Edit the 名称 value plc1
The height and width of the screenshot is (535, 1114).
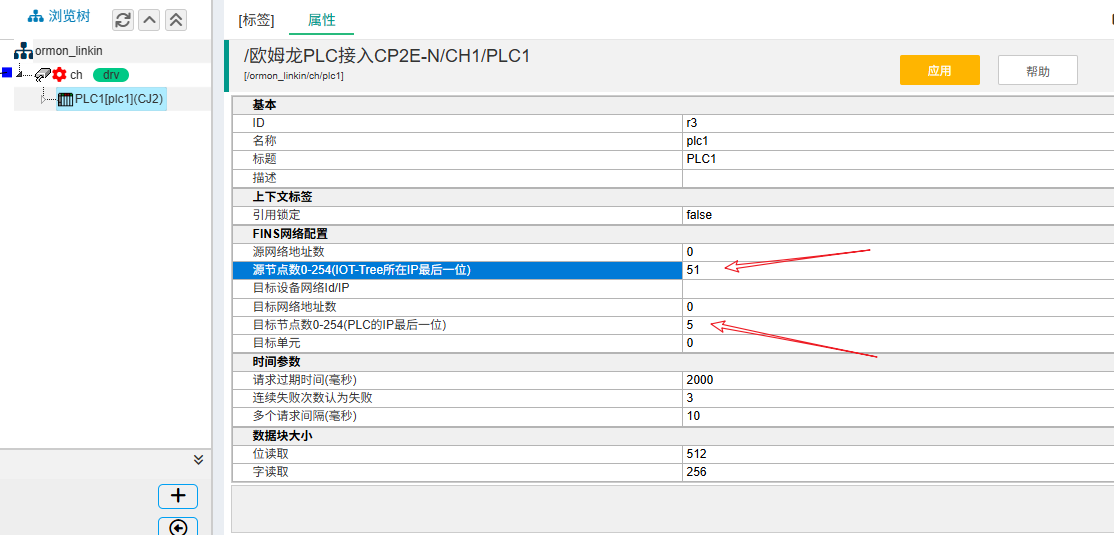click(x=898, y=141)
